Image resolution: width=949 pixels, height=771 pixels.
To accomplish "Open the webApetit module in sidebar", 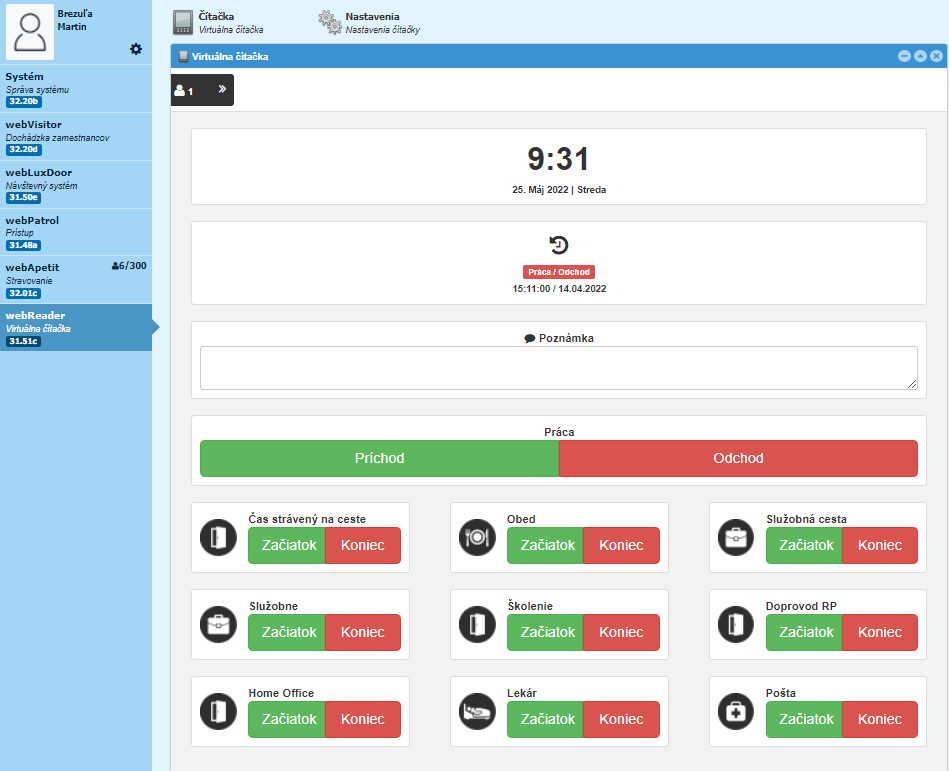I will click(x=76, y=280).
